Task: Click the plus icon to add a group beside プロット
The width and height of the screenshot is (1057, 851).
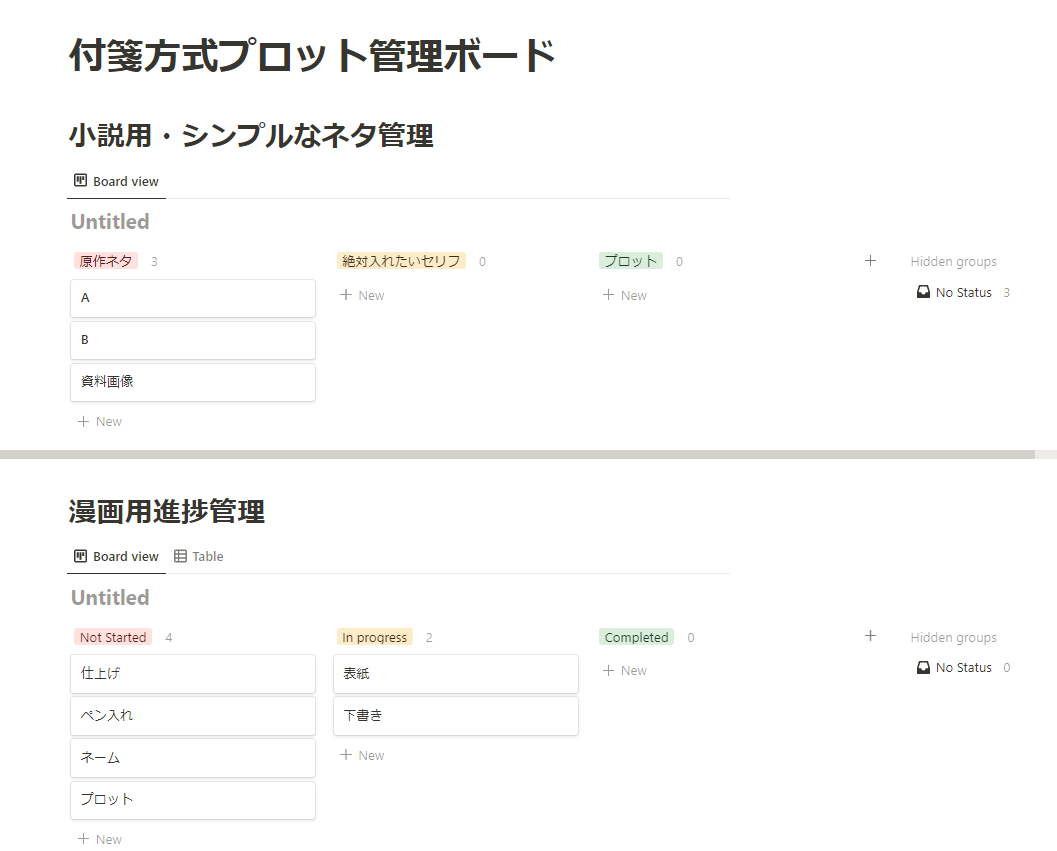Action: pyautogui.click(x=870, y=260)
